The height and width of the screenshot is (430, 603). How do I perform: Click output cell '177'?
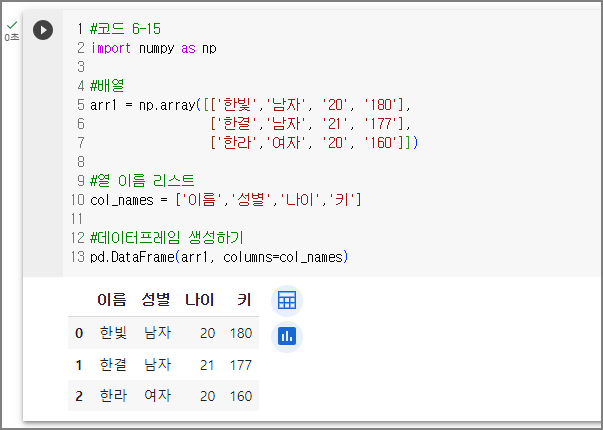coord(241,365)
